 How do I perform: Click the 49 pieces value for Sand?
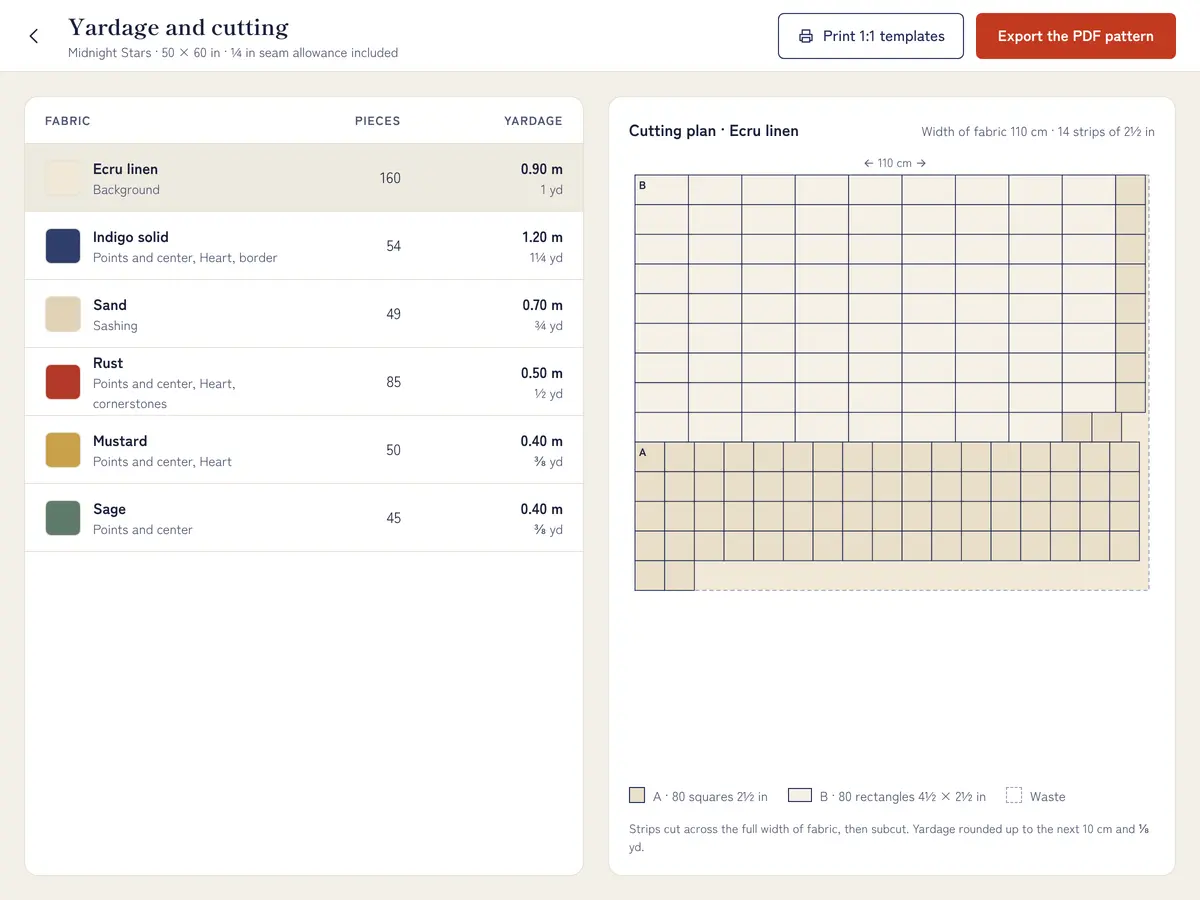pyautogui.click(x=393, y=314)
